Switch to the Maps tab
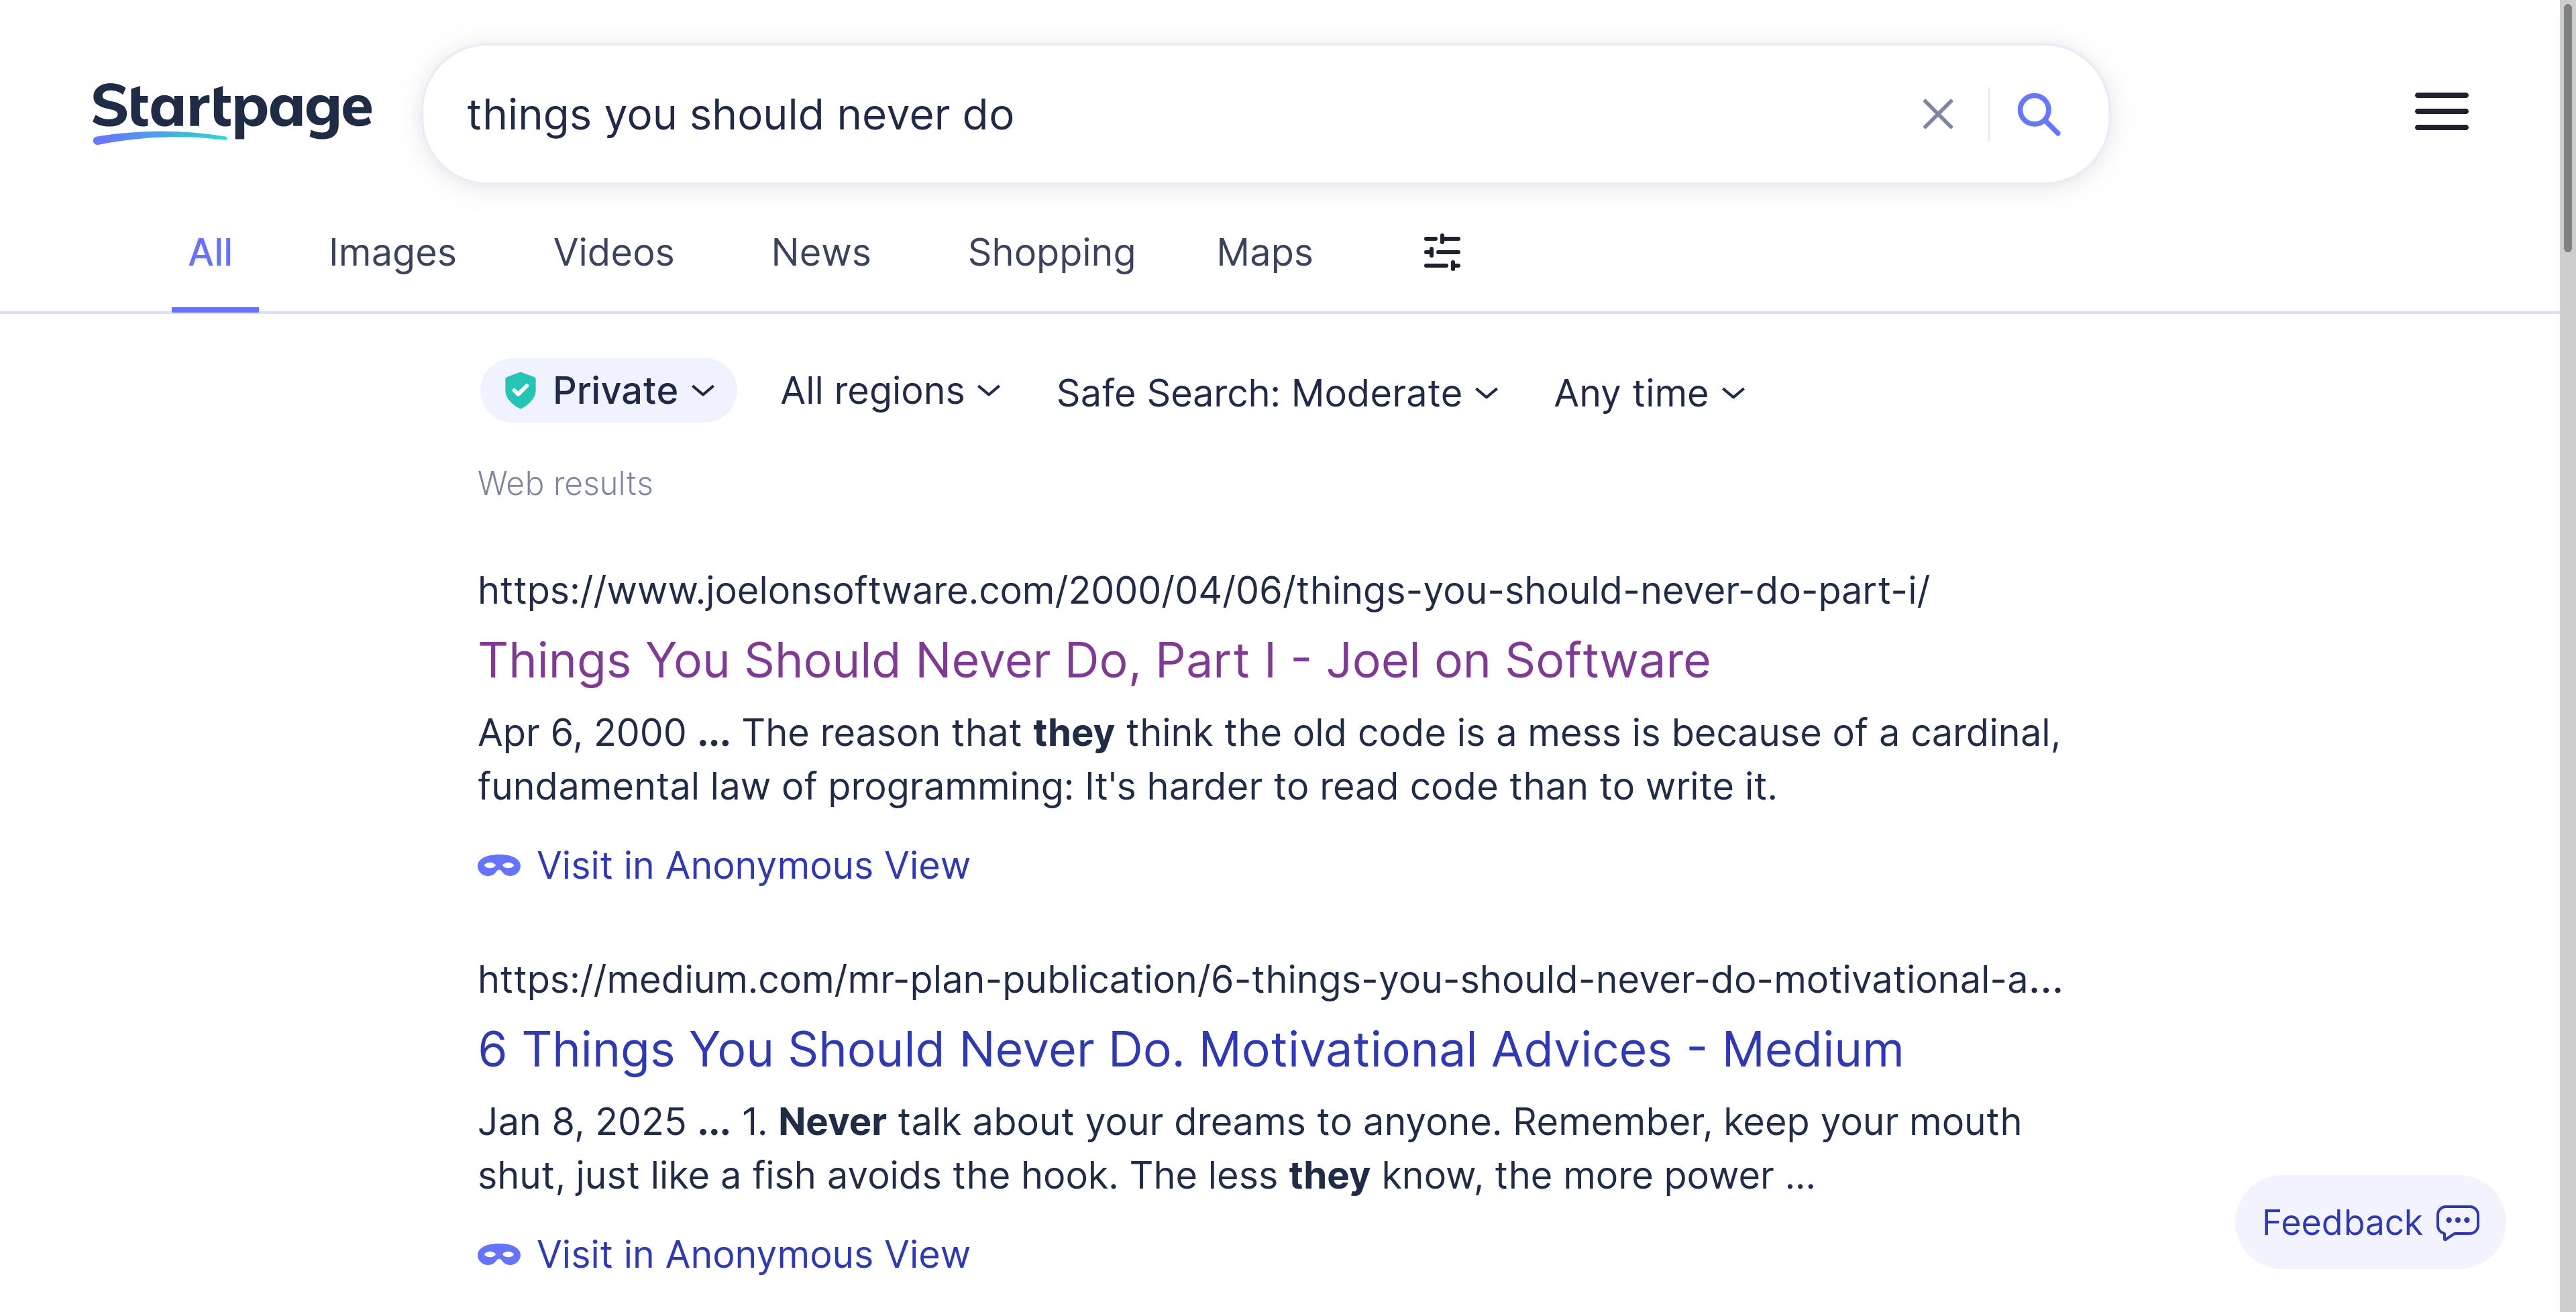 (x=1263, y=252)
